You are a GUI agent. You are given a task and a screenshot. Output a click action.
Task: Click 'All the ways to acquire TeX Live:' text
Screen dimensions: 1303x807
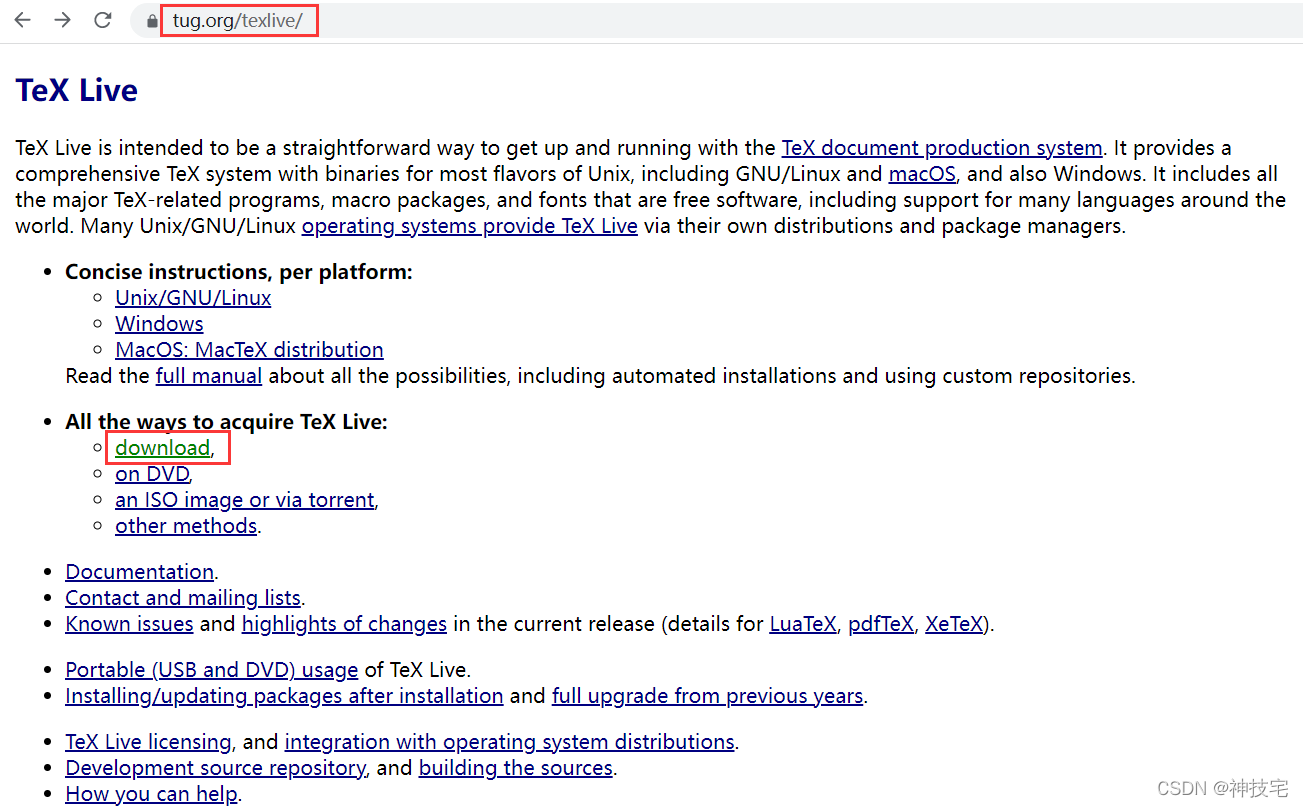click(226, 422)
